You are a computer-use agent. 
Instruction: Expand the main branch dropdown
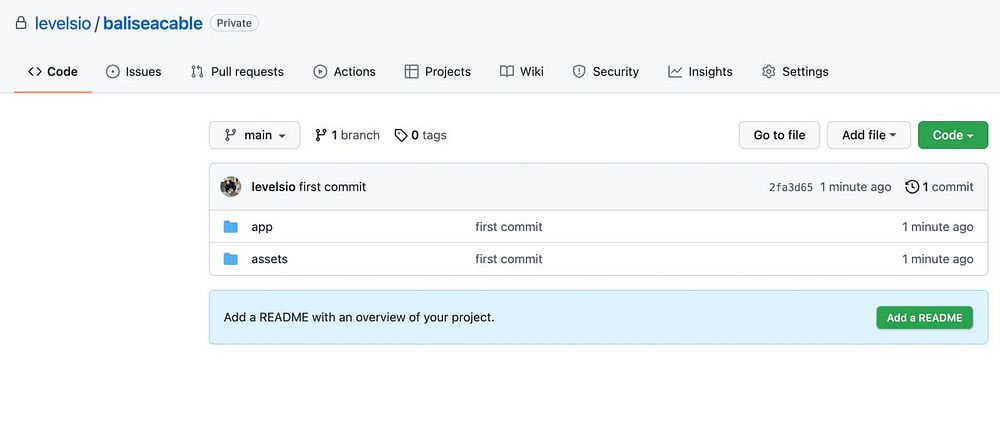tap(255, 135)
